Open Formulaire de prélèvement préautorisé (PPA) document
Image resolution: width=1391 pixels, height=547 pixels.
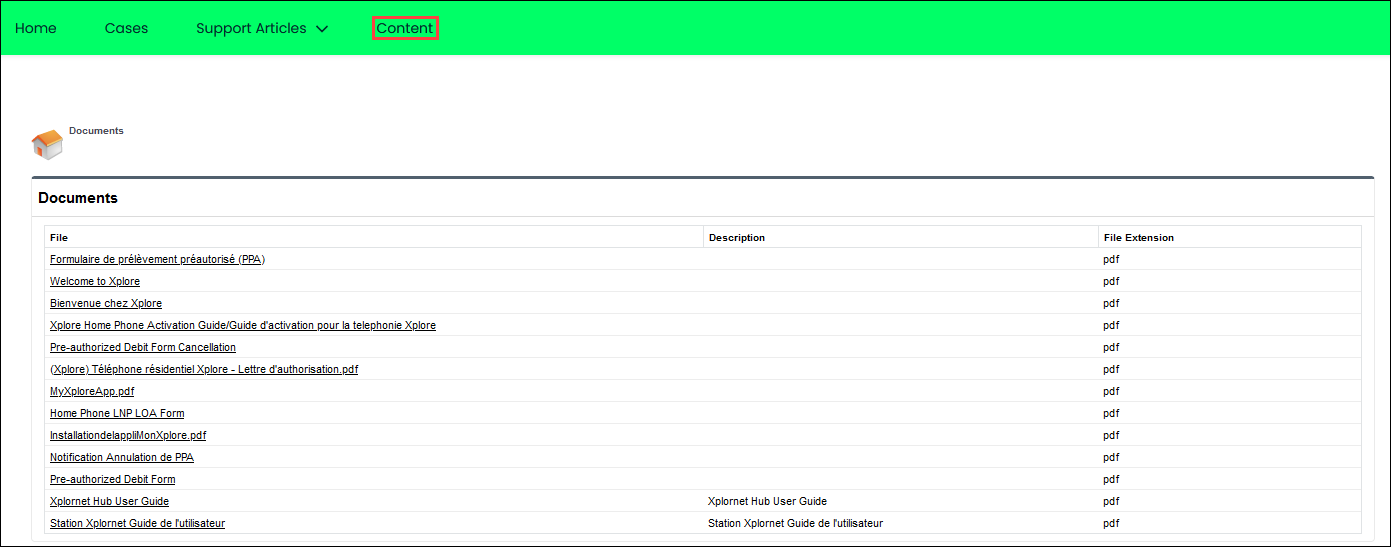coord(157,259)
